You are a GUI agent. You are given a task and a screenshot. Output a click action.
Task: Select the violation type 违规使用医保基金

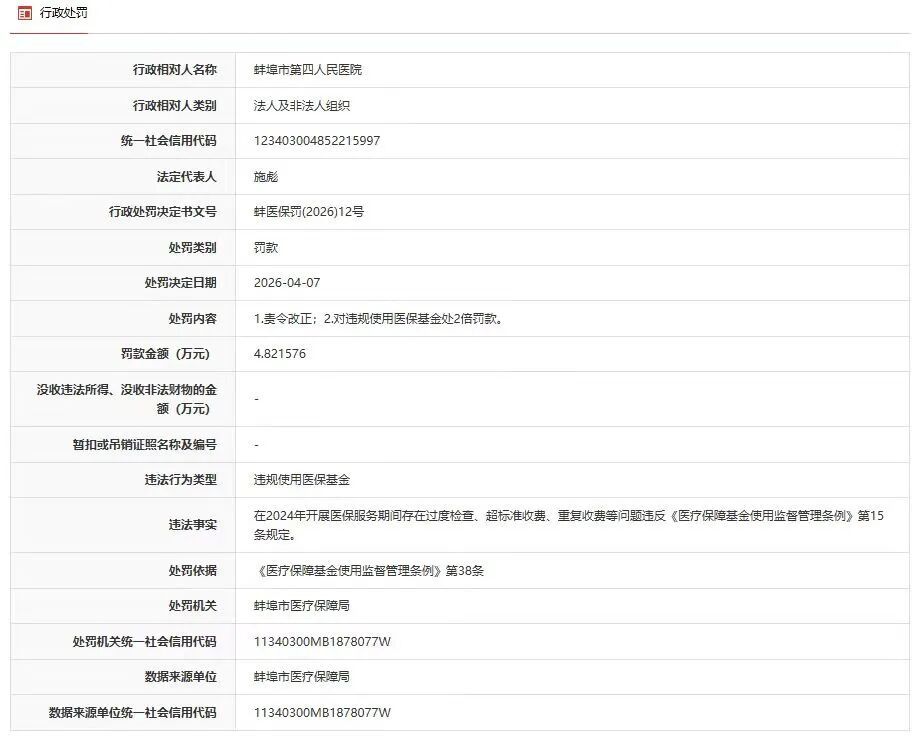pyautogui.click(x=305, y=479)
